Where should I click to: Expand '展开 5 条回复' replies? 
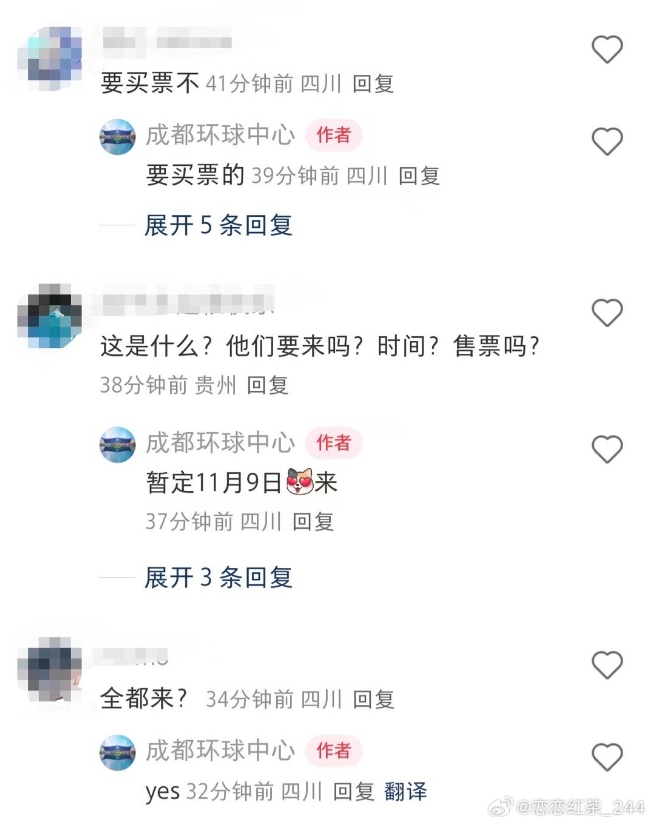[218, 225]
